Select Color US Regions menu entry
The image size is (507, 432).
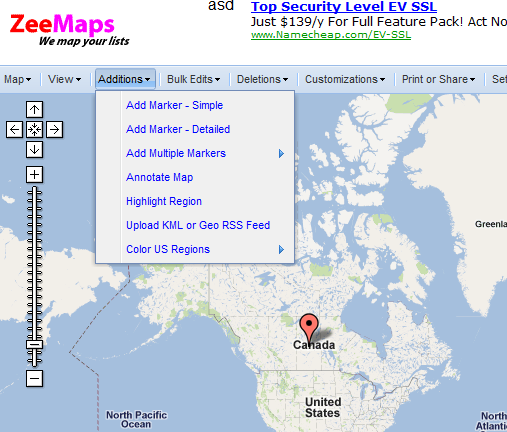tap(168, 249)
